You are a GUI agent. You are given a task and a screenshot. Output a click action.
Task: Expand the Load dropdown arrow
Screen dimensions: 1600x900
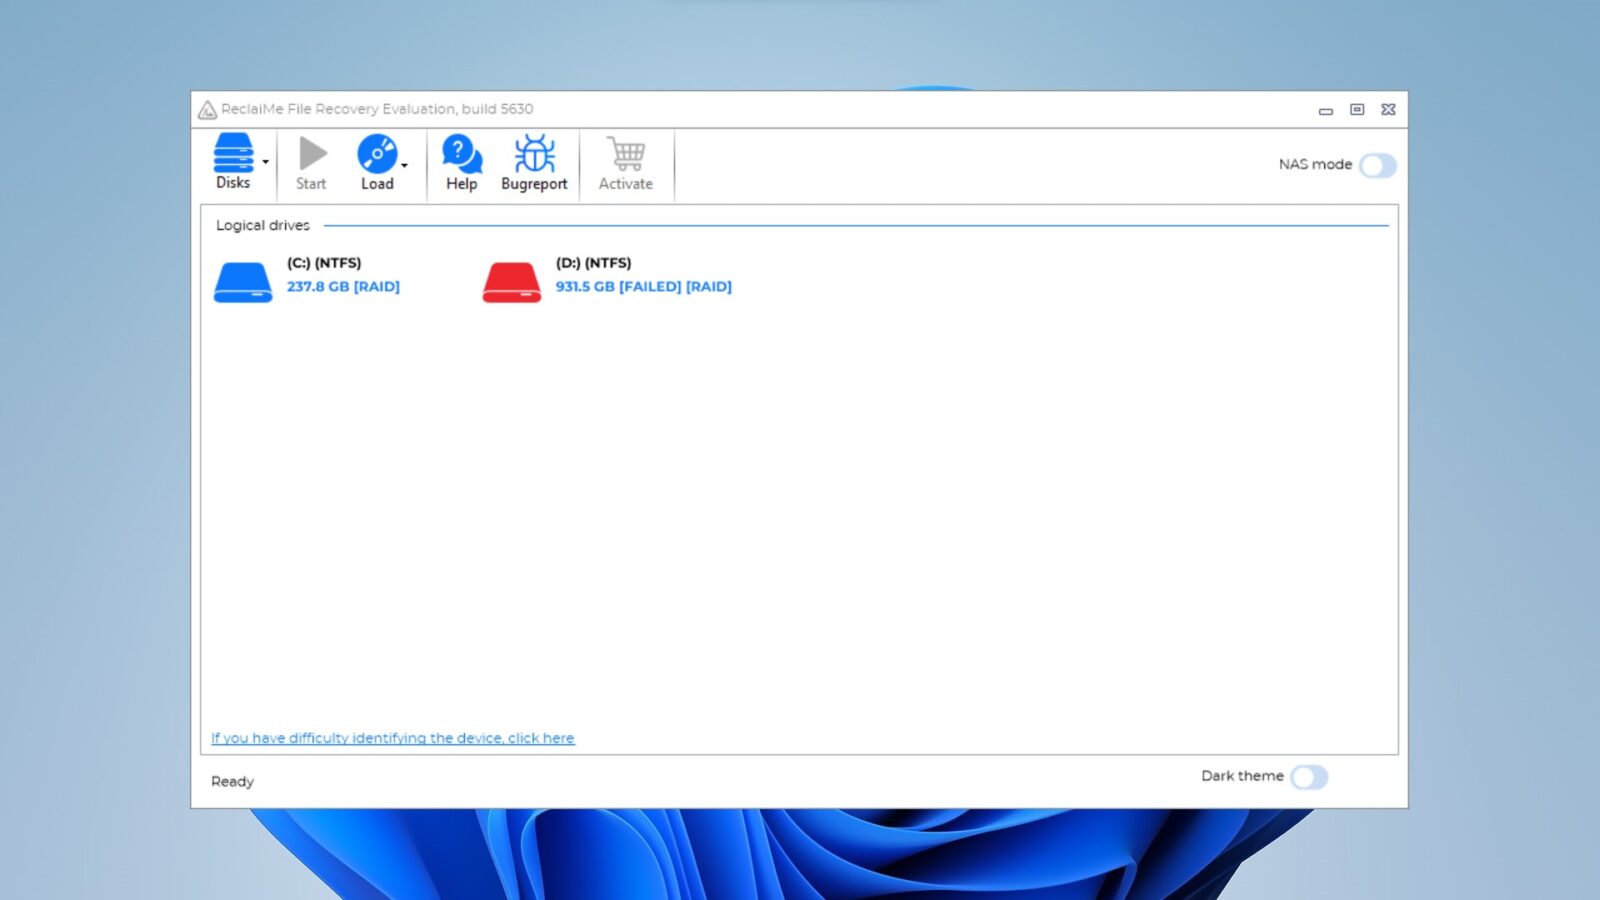pyautogui.click(x=404, y=165)
